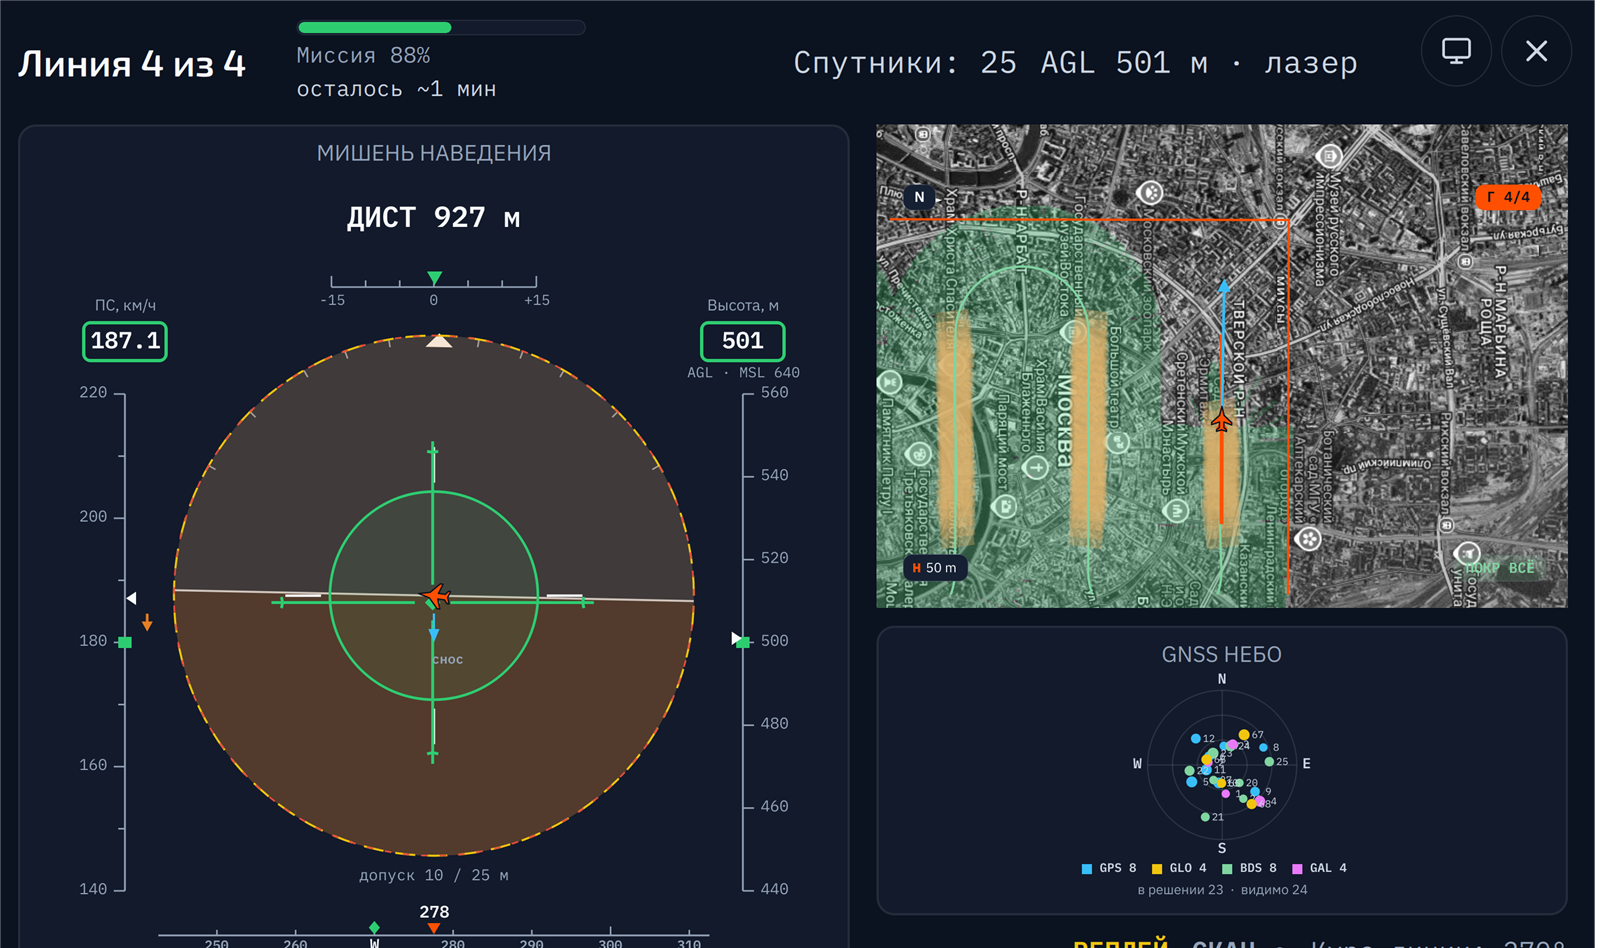Click the mission progress bar
This screenshot has height=948, width=1600.
pyautogui.click(x=441, y=27)
